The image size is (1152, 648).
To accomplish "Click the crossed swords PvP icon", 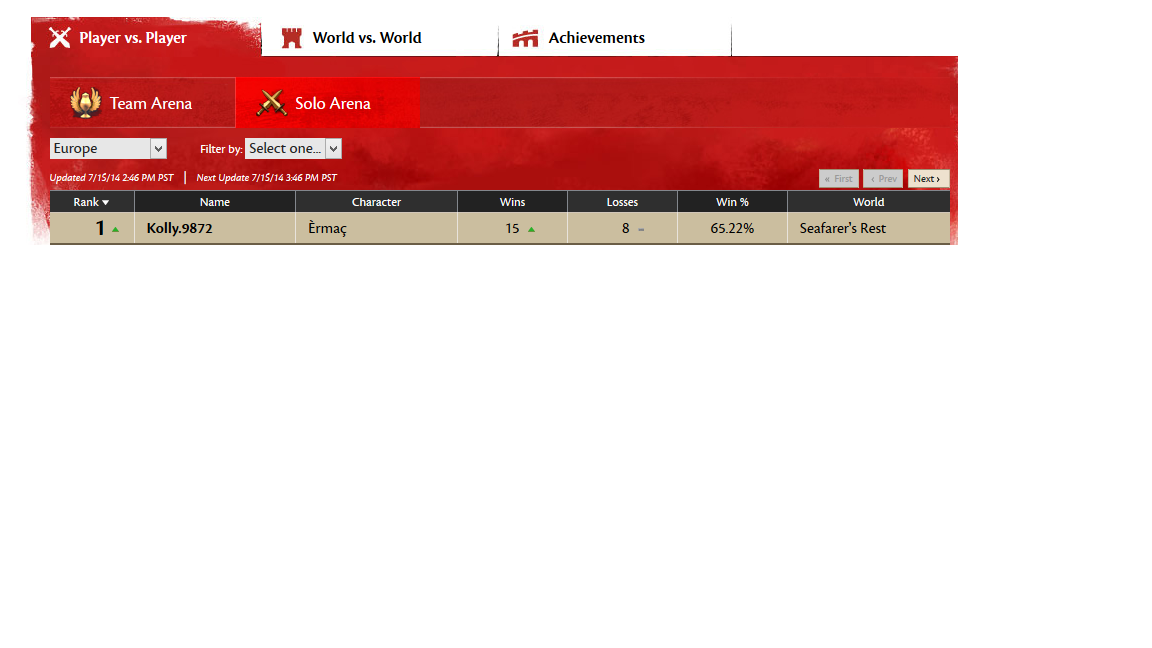I will (60, 37).
